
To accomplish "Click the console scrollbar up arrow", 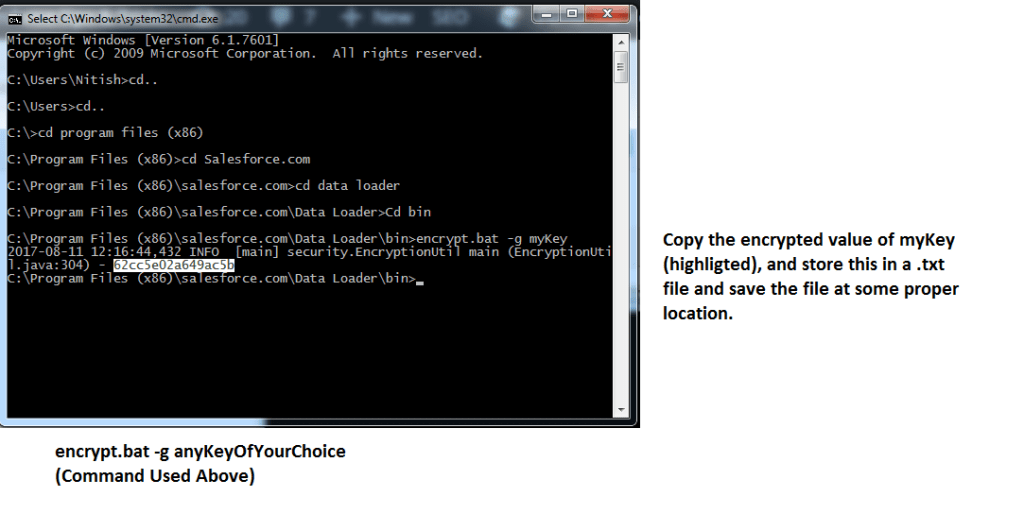I will point(621,42).
